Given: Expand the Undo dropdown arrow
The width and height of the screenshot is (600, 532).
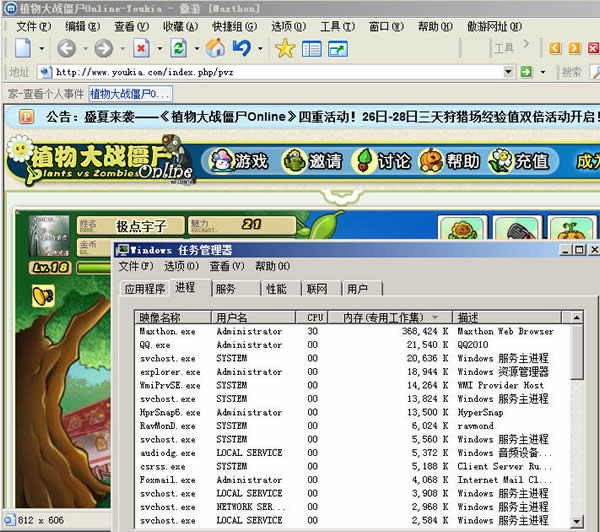Looking at the screenshot, I should (x=260, y=49).
